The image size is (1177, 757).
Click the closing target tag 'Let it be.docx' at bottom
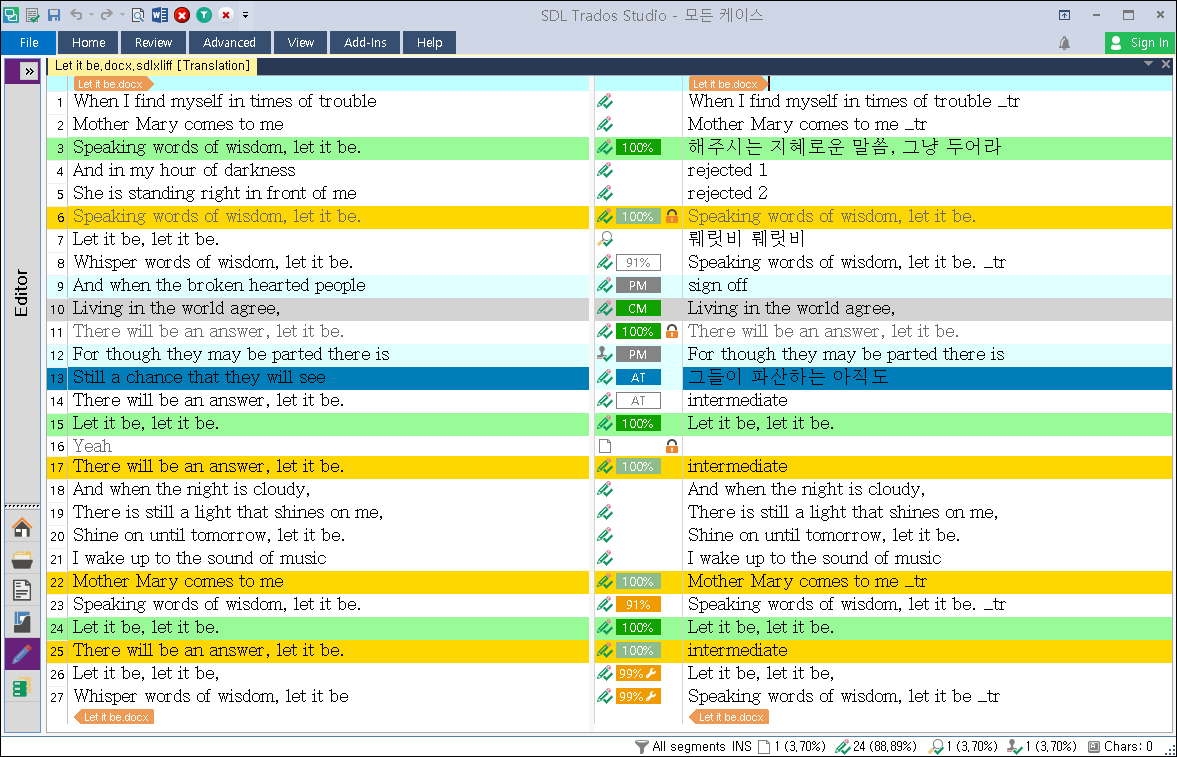730,717
